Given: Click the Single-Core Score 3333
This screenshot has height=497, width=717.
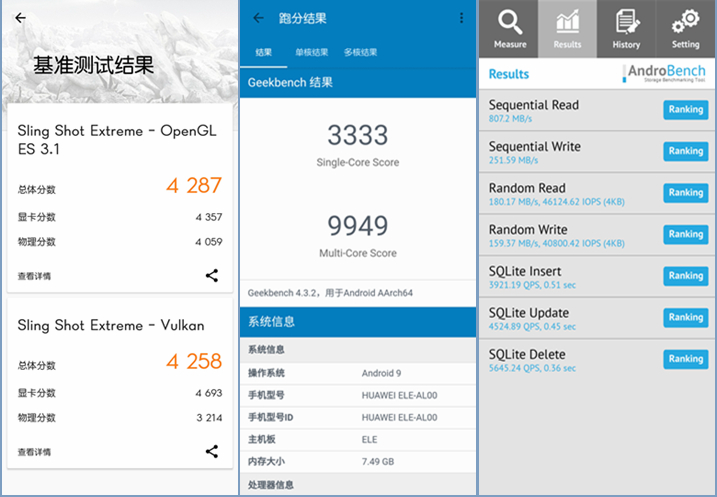Looking at the screenshot, I should (x=358, y=135).
